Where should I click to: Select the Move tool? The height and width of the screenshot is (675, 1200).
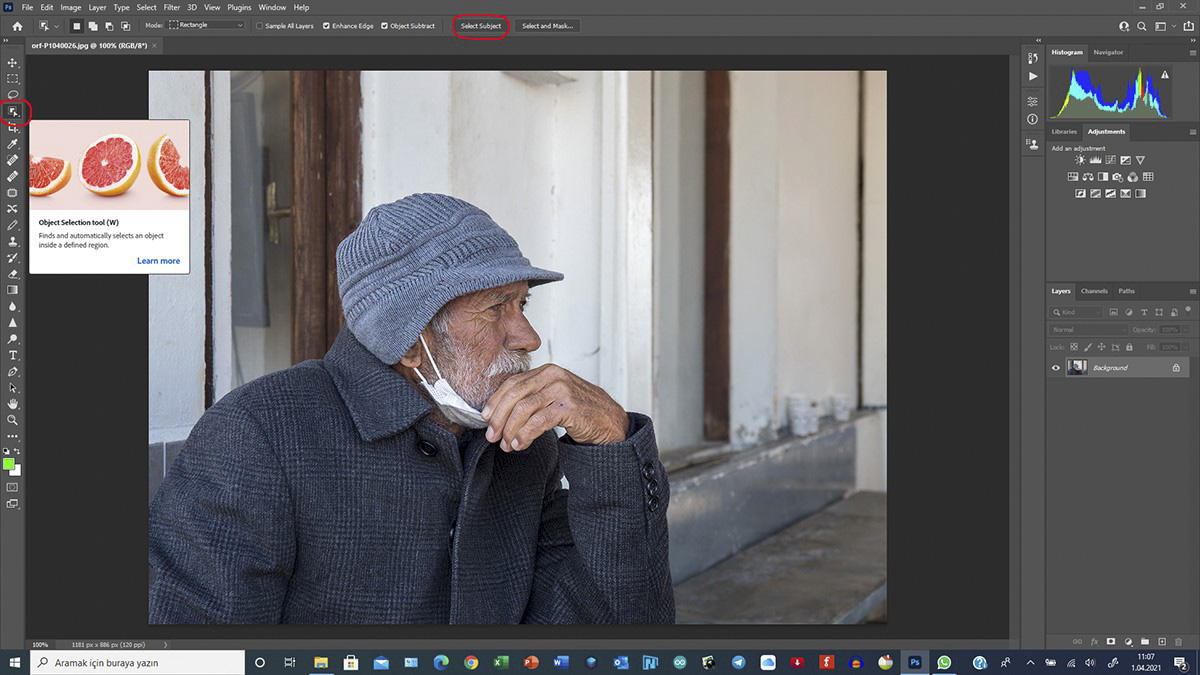point(13,62)
